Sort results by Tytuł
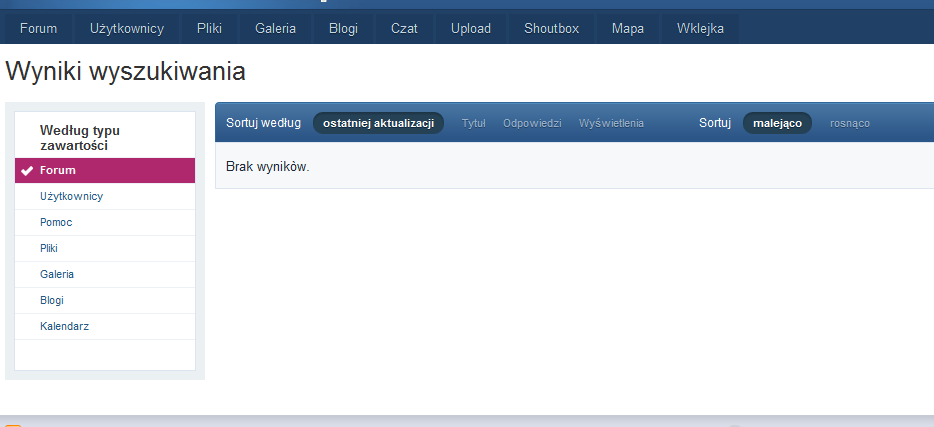Image resolution: width=934 pixels, height=427 pixels. click(x=473, y=123)
